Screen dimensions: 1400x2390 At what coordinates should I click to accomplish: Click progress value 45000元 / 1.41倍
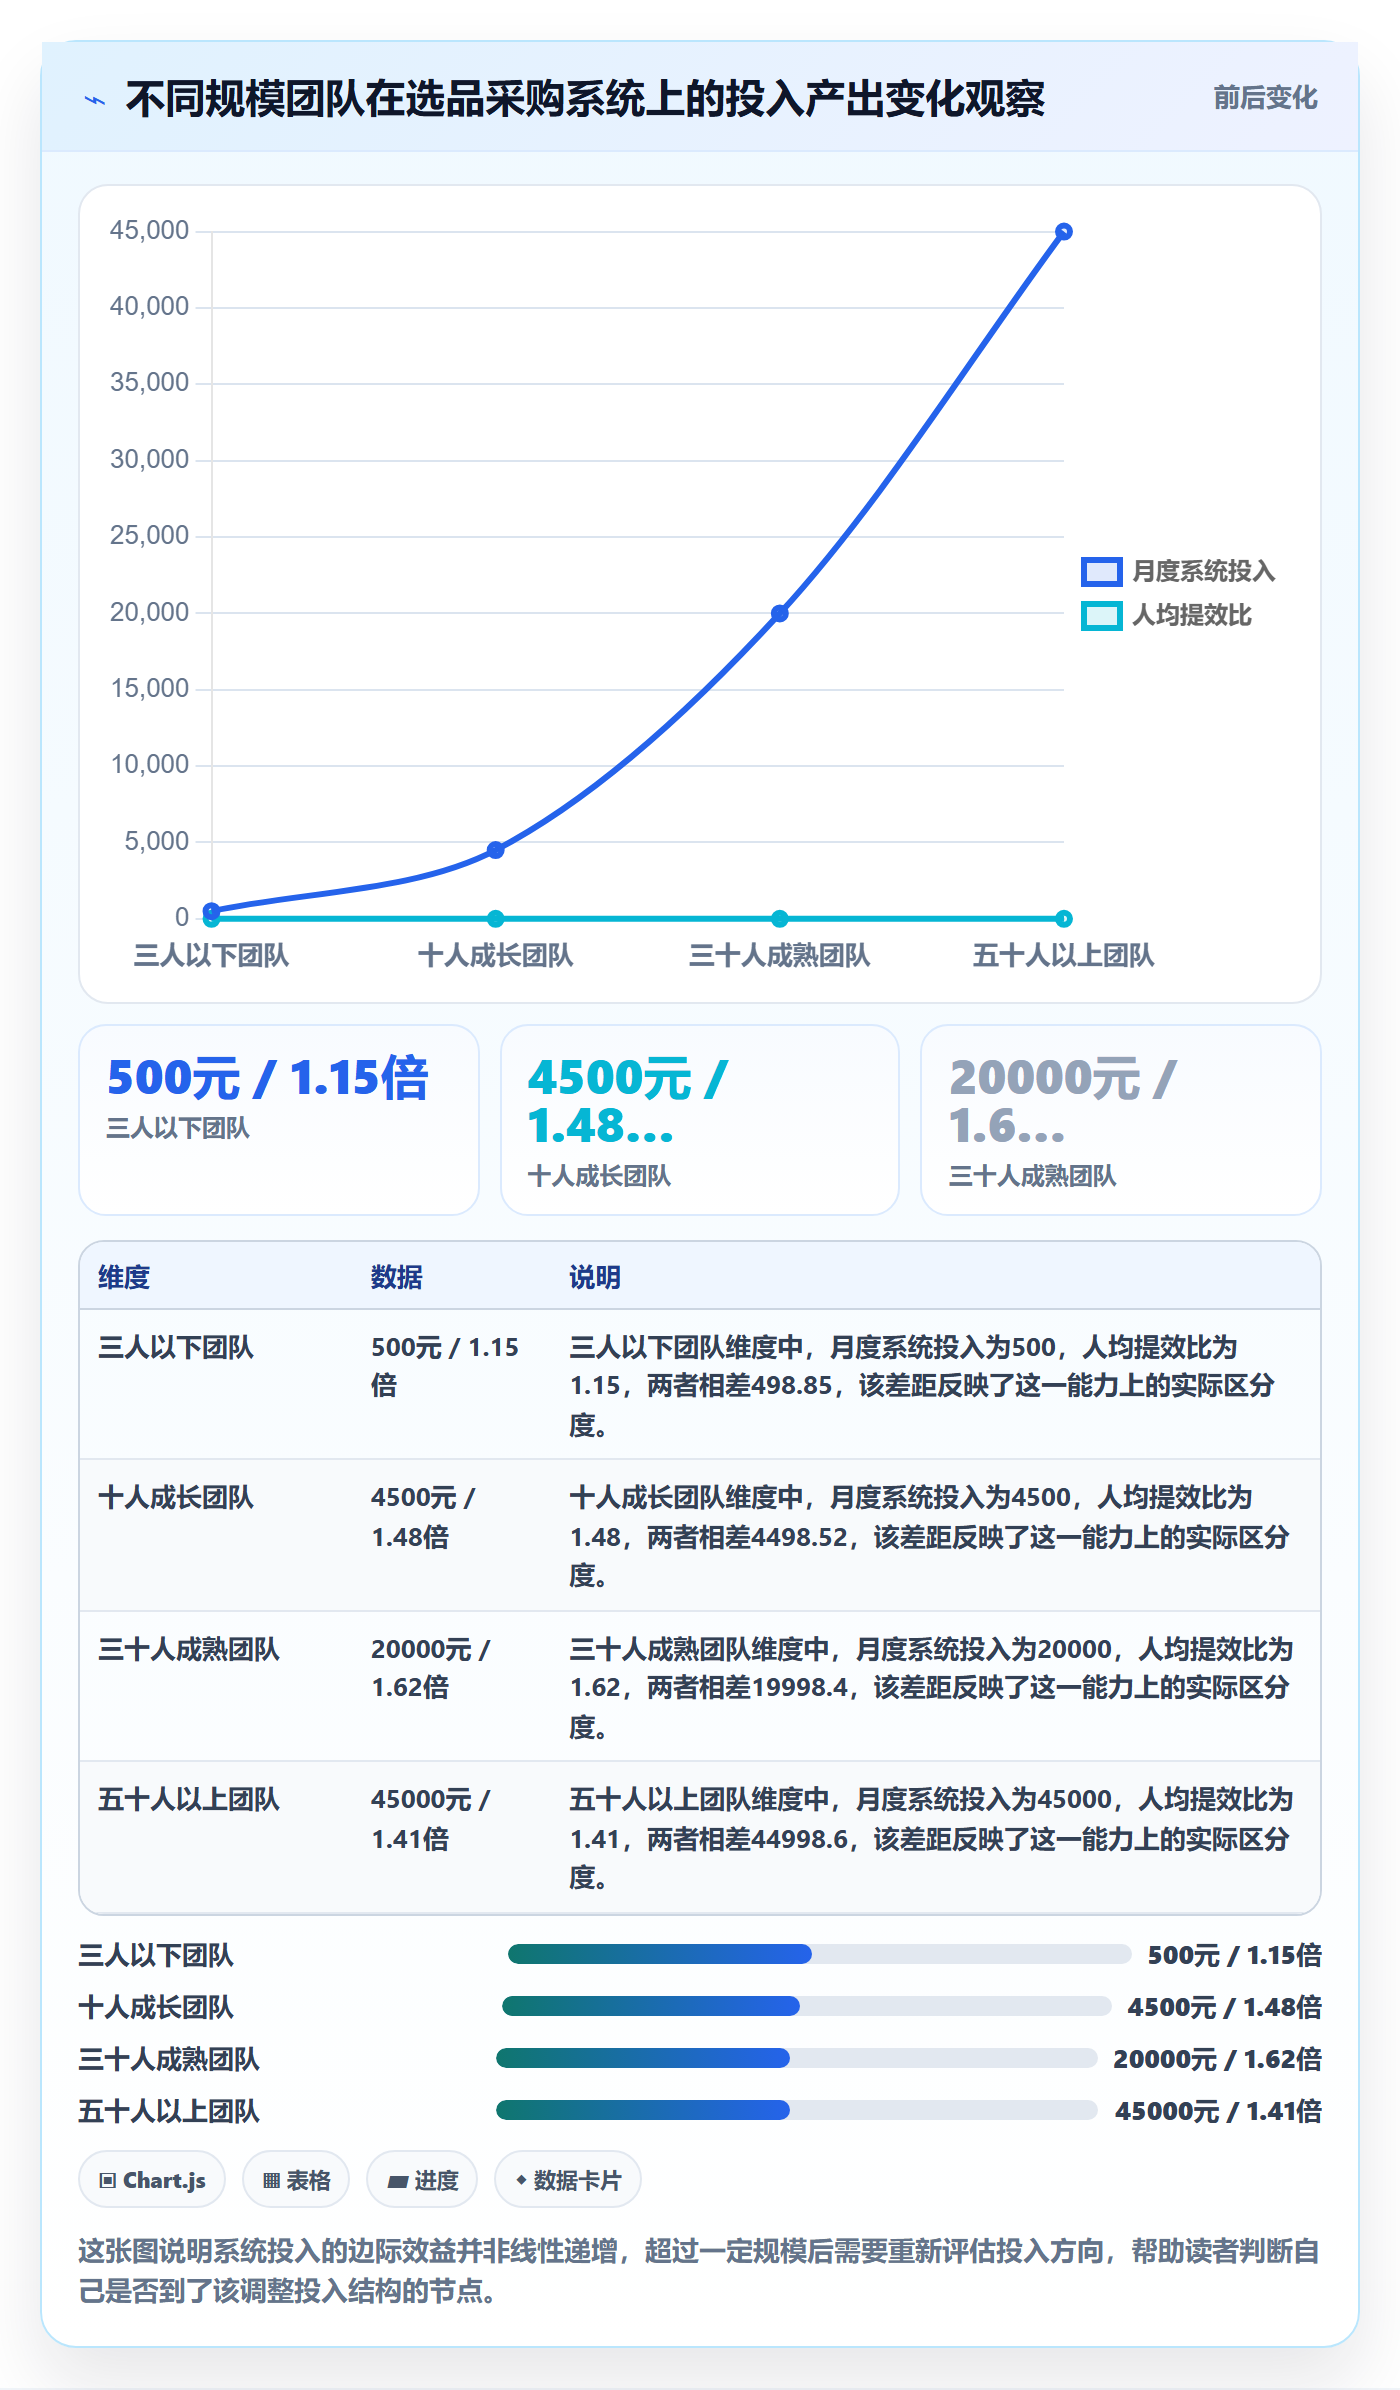[x=1218, y=2111]
